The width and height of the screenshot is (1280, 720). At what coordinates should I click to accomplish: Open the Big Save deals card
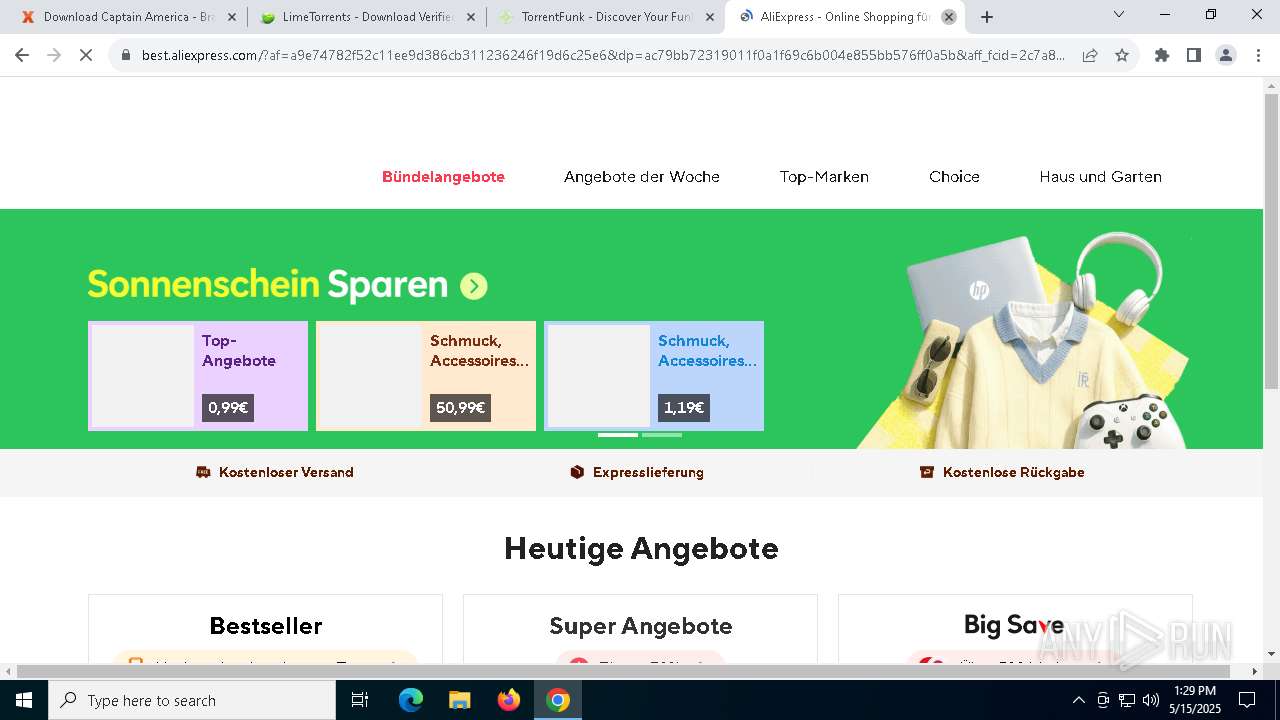tap(1015, 628)
